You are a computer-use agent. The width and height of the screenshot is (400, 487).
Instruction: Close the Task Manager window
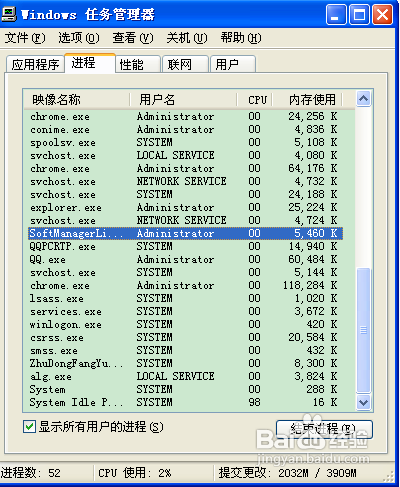point(382,15)
